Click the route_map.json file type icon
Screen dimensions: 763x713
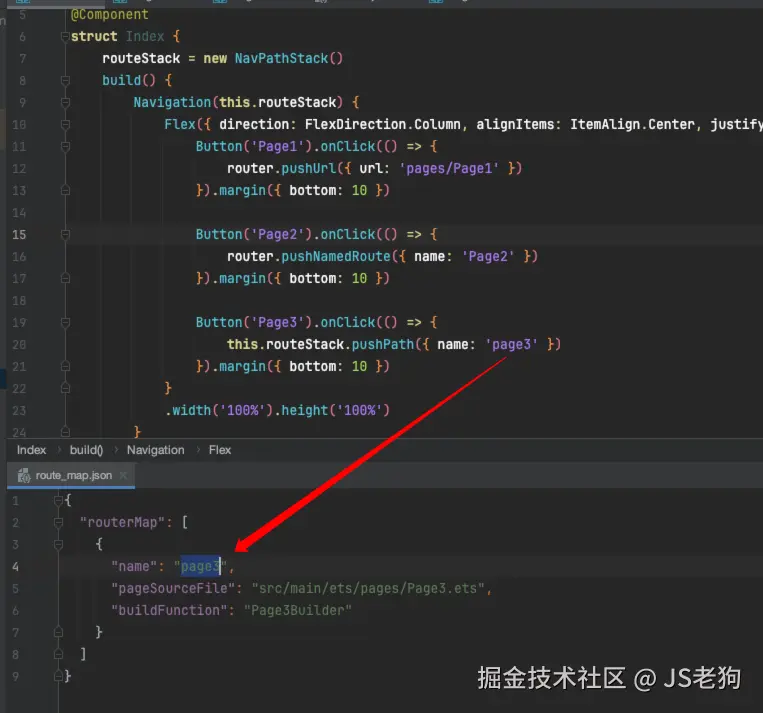[24, 475]
